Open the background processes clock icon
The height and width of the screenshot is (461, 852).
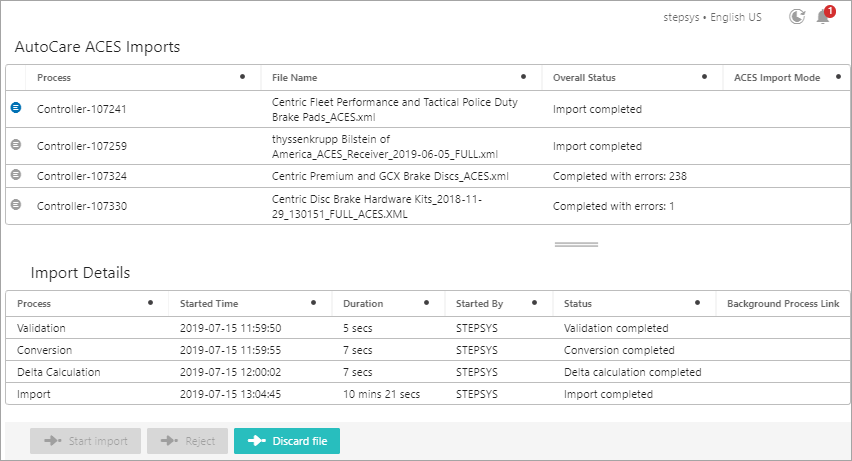coord(797,17)
